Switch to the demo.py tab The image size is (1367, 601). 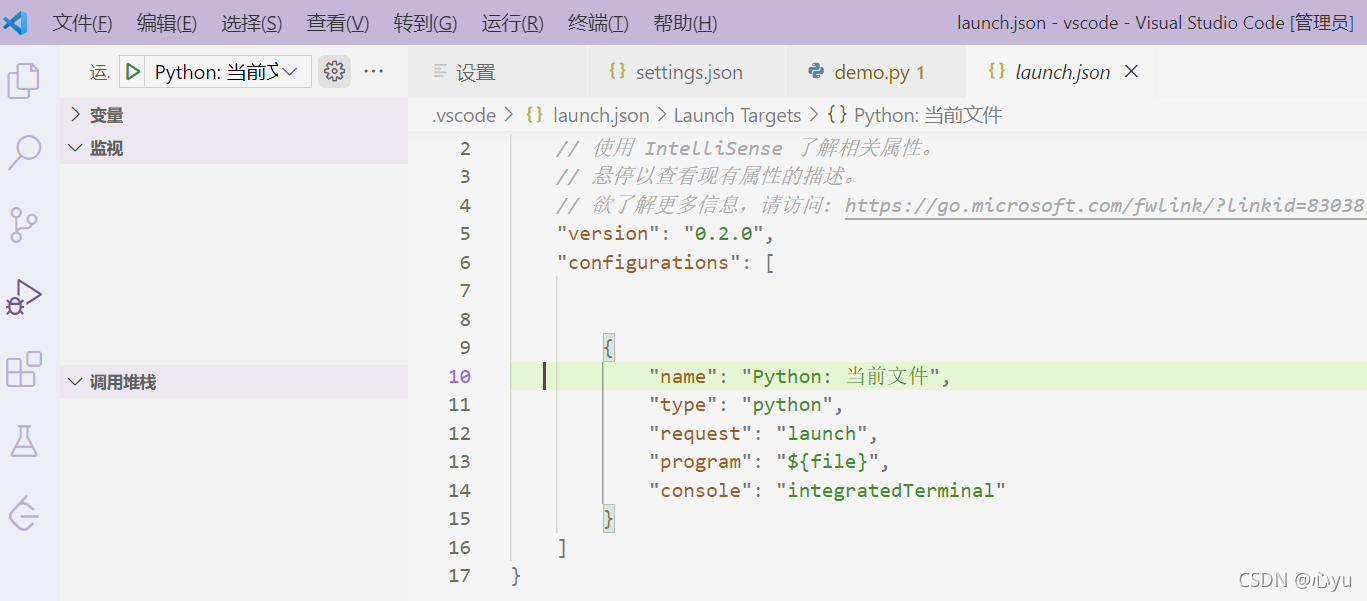coord(877,72)
